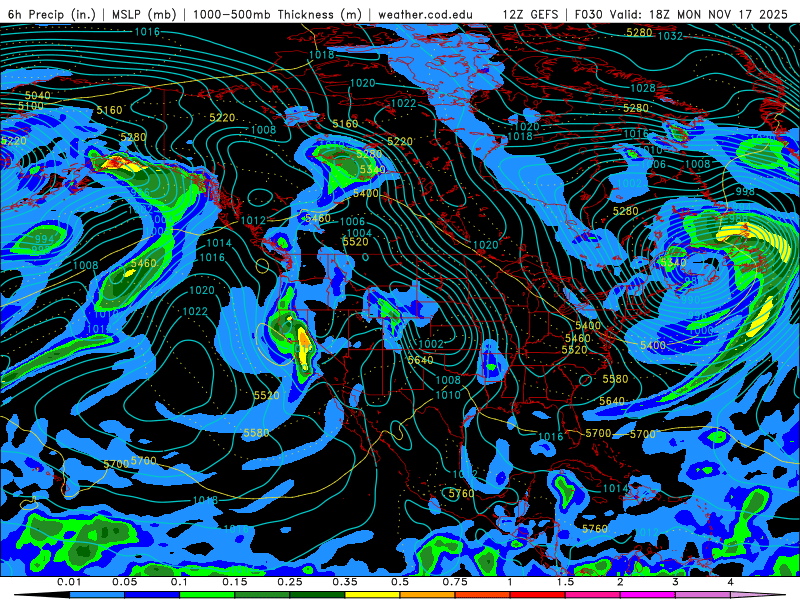
Task: Click the 'weather.cod.edu' source text
Action: click(x=425, y=14)
